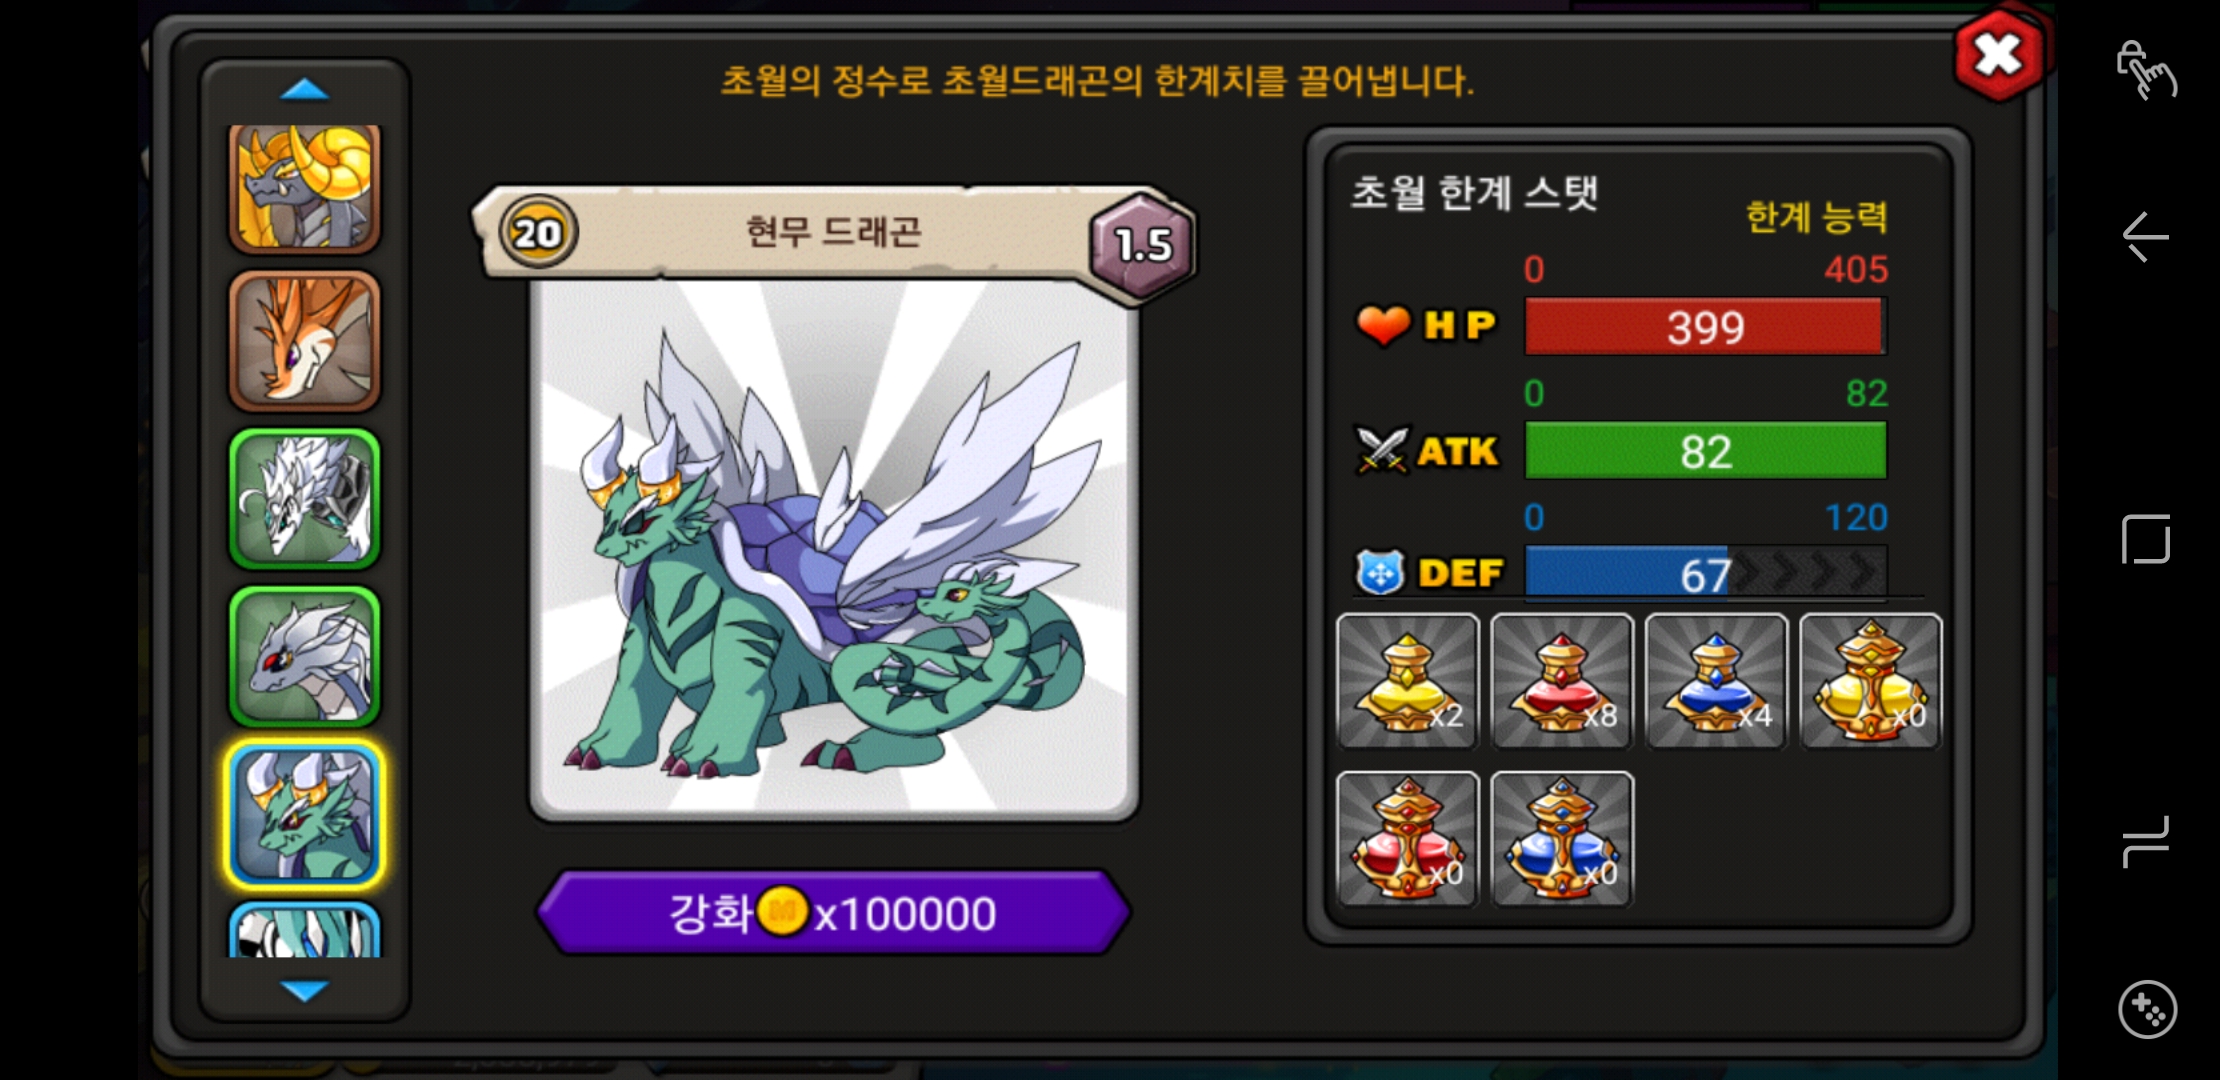Open the game tools controller icon
Image resolution: width=2220 pixels, height=1080 pixels.
pyautogui.click(x=2146, y=1010)
